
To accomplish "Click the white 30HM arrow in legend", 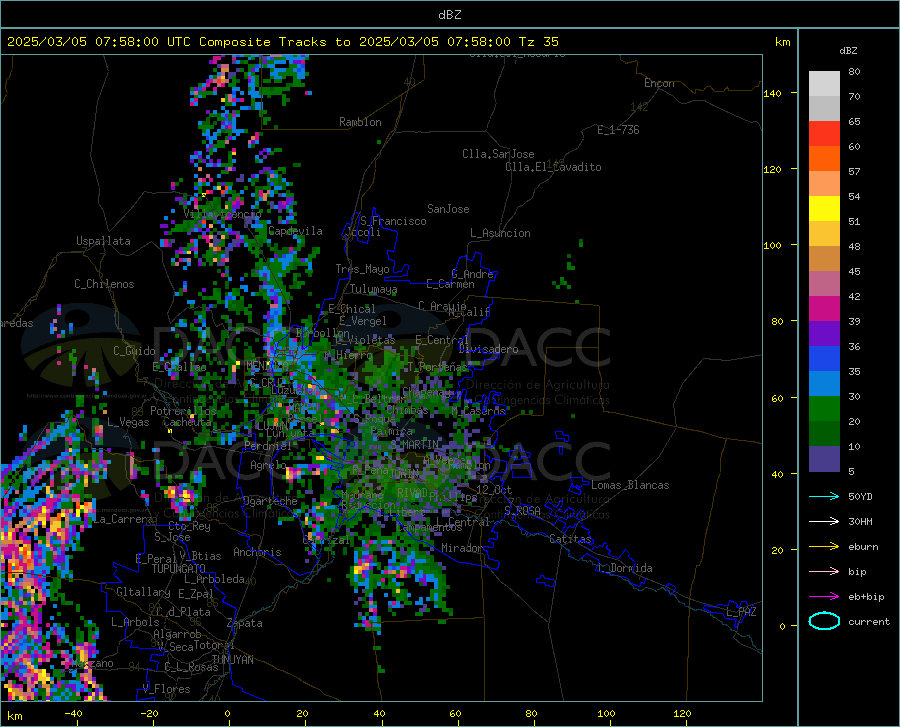I will 824,522.
